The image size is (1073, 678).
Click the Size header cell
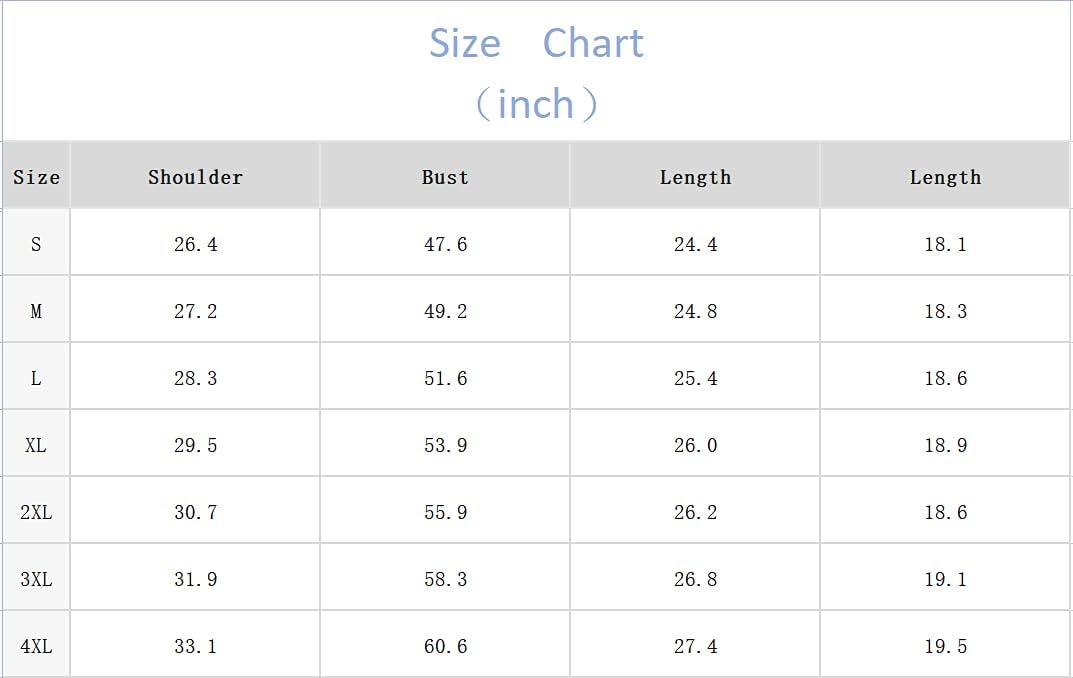point(36,177)
